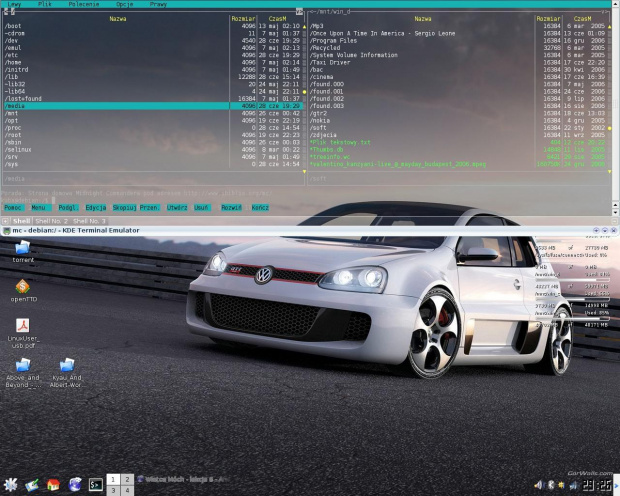Click the Rozwiń function key button

pos(231,208)
